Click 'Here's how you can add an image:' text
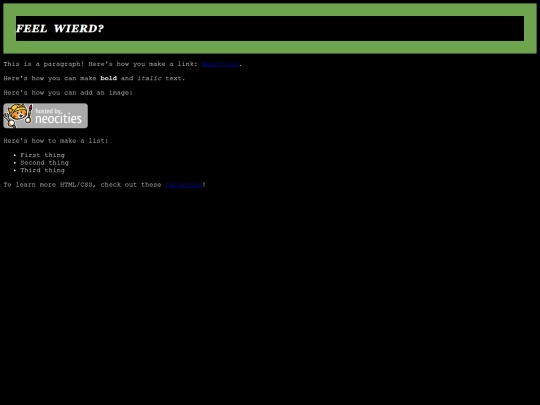 [68, 93]
